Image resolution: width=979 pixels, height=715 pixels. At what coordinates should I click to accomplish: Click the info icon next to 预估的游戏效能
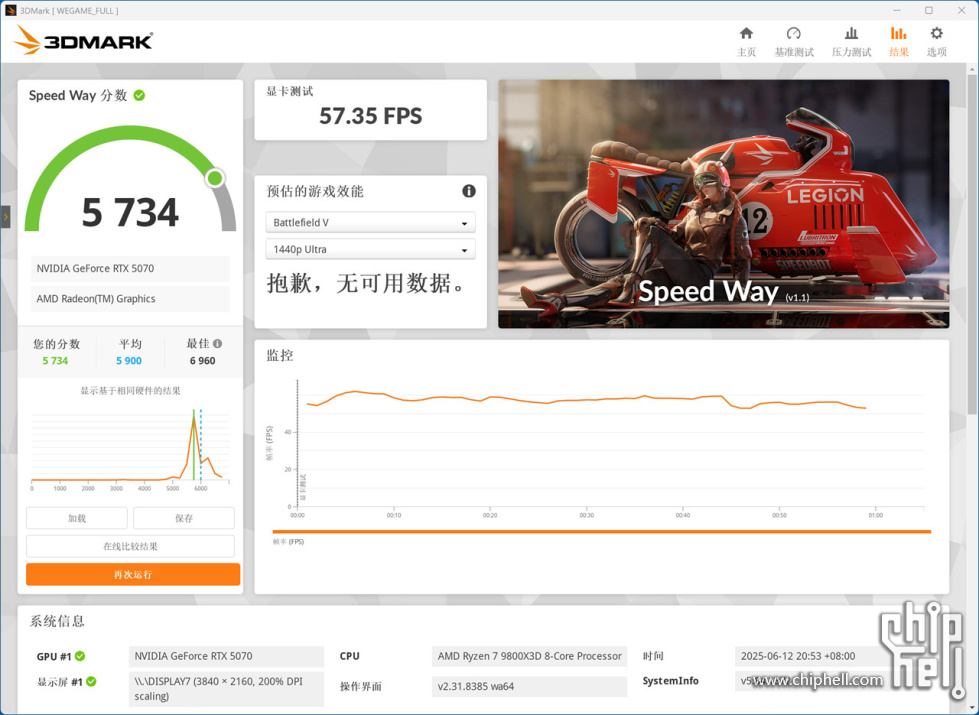tap(468, 191)
